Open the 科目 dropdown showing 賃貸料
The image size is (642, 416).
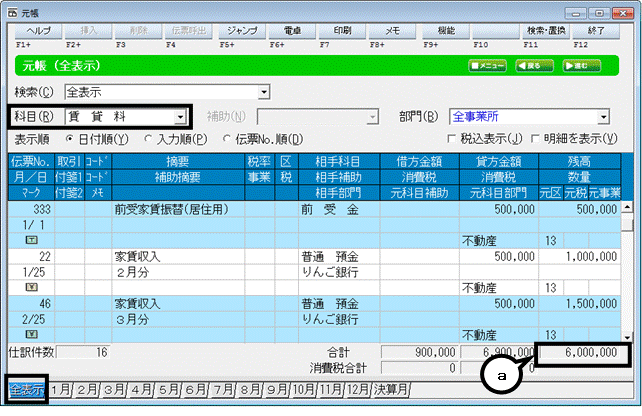click(x=180, y=118)
